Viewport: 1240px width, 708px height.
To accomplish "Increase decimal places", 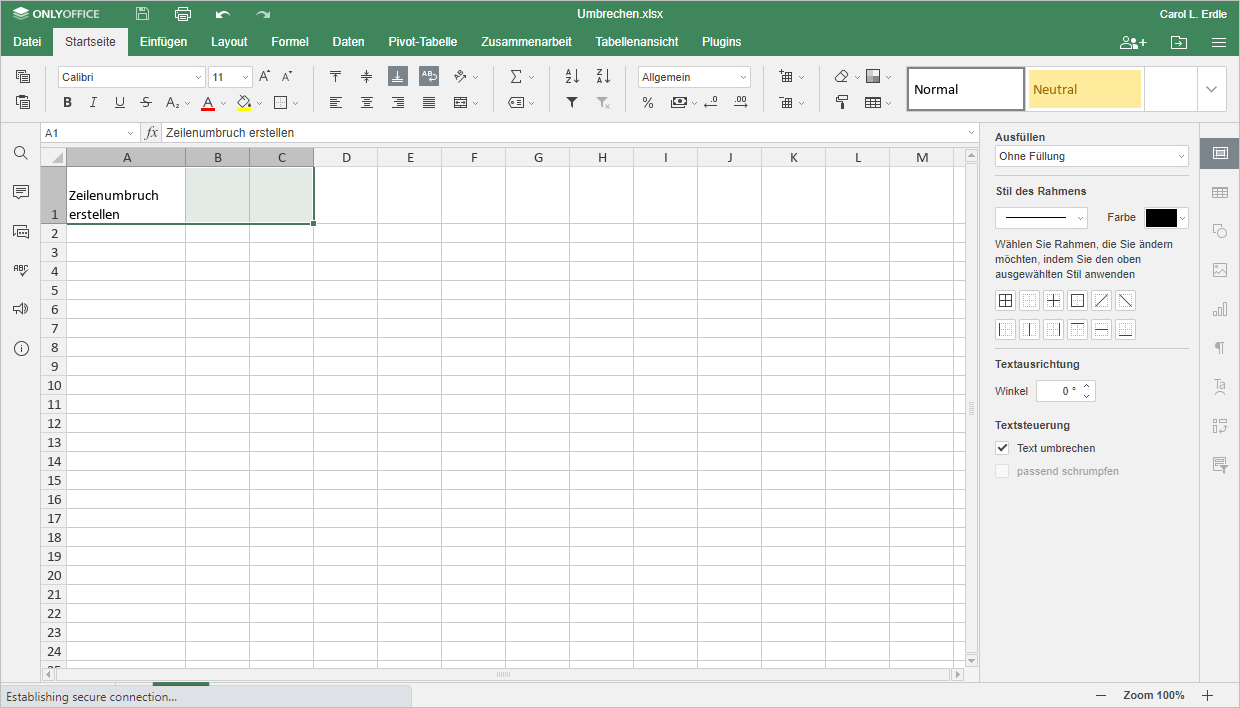I will coord(741,102).
